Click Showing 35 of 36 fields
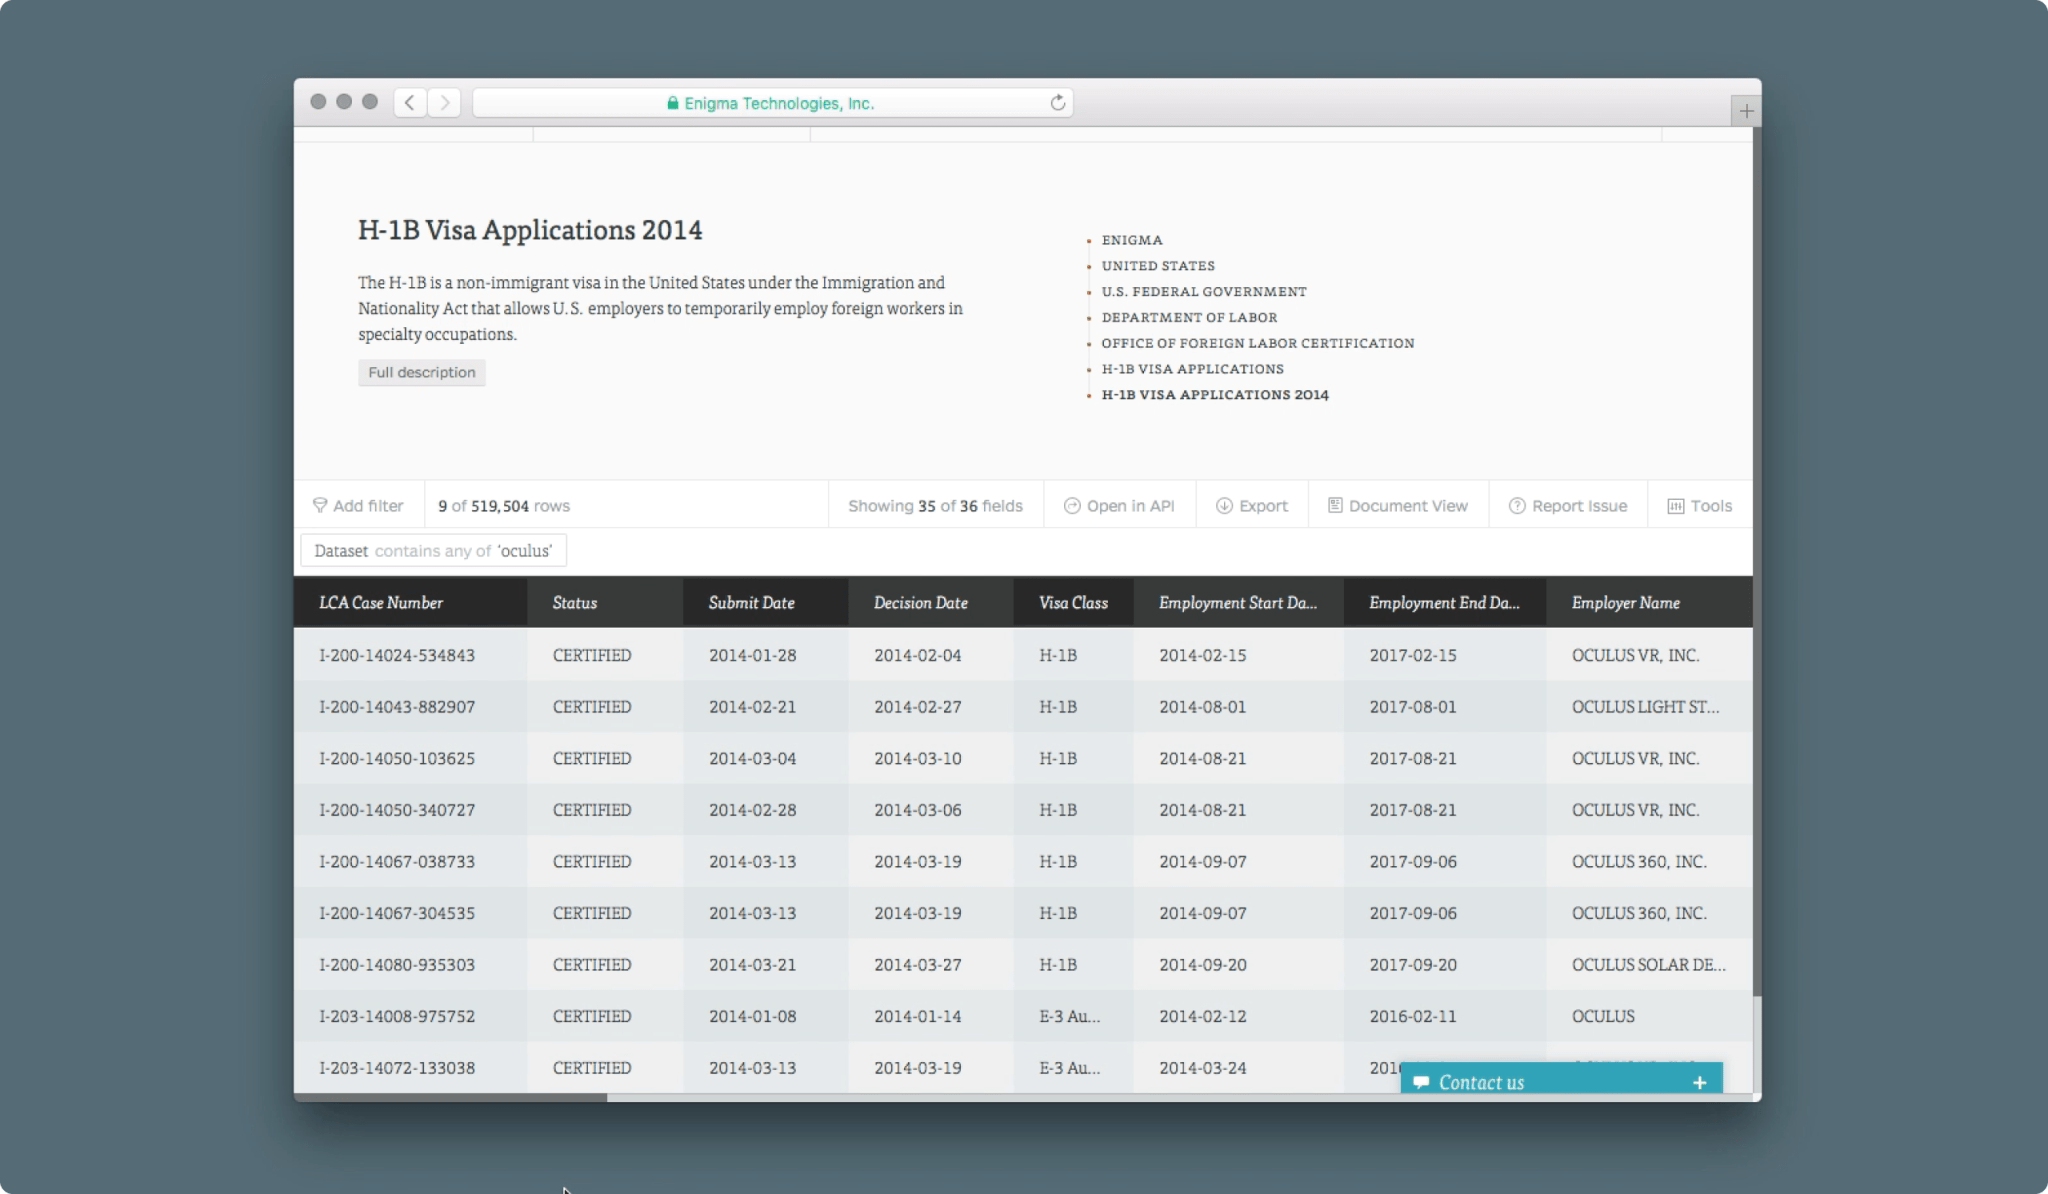 [935, 506]
